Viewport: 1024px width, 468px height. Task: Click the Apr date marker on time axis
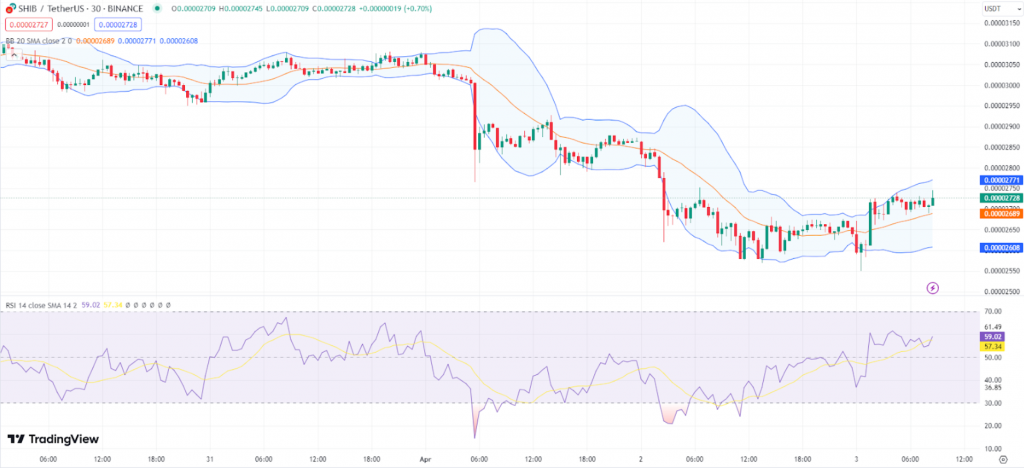tap(423, 459)
